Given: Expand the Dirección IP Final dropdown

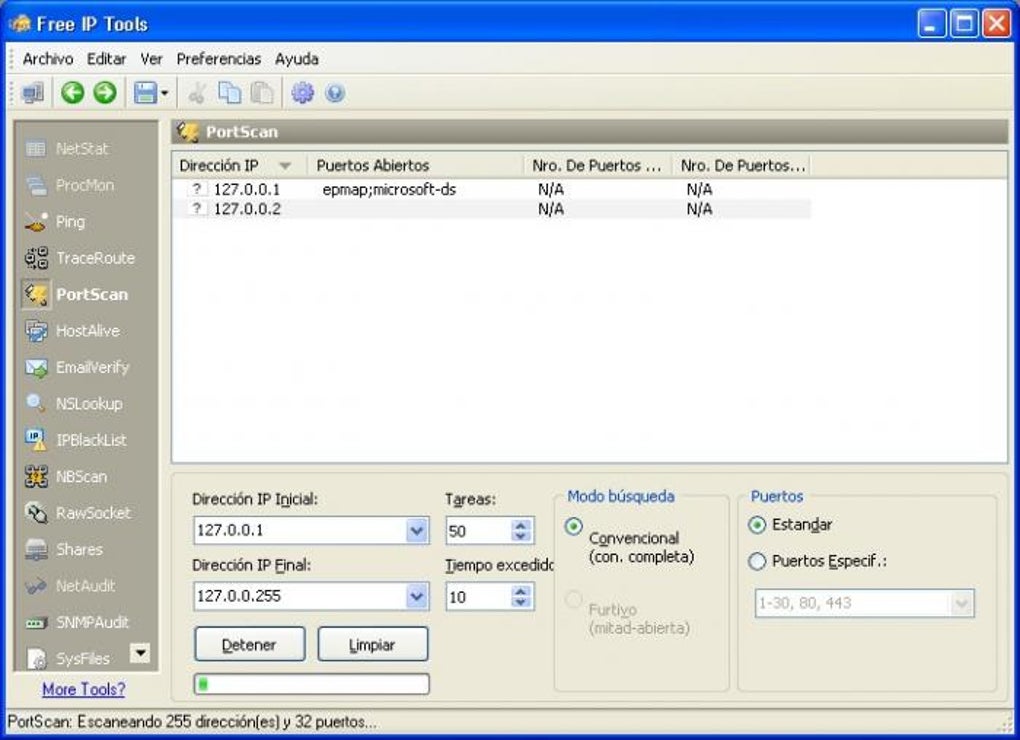Looking at the screenshot, I should point(417,596).
